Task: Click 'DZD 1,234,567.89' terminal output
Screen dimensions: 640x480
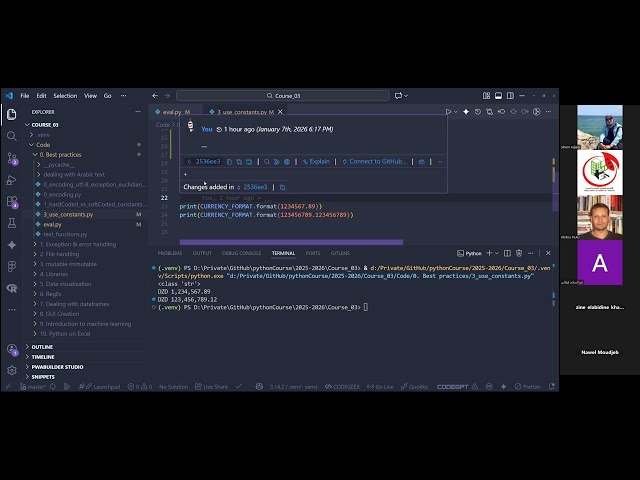Action: 184,291
